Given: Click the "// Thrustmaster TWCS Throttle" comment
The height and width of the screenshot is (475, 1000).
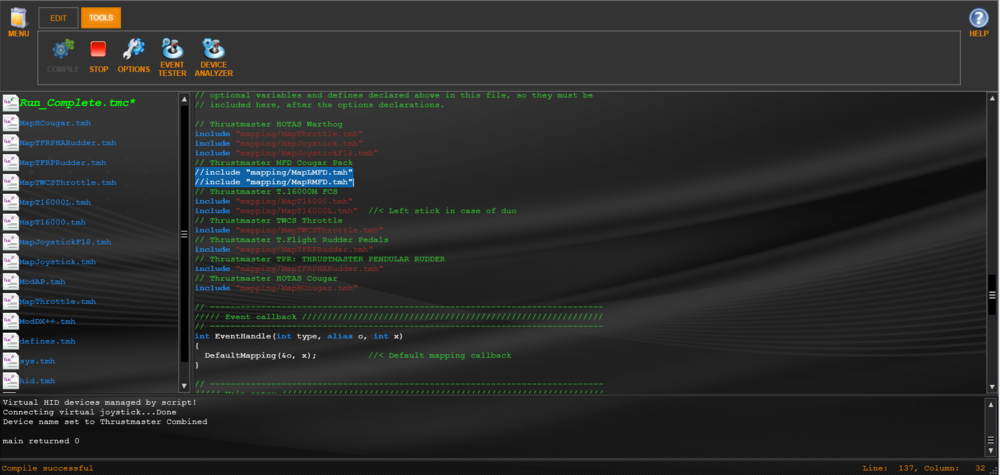Looking at the screenshot, I should pyautogui.click(x=268, y=221).
